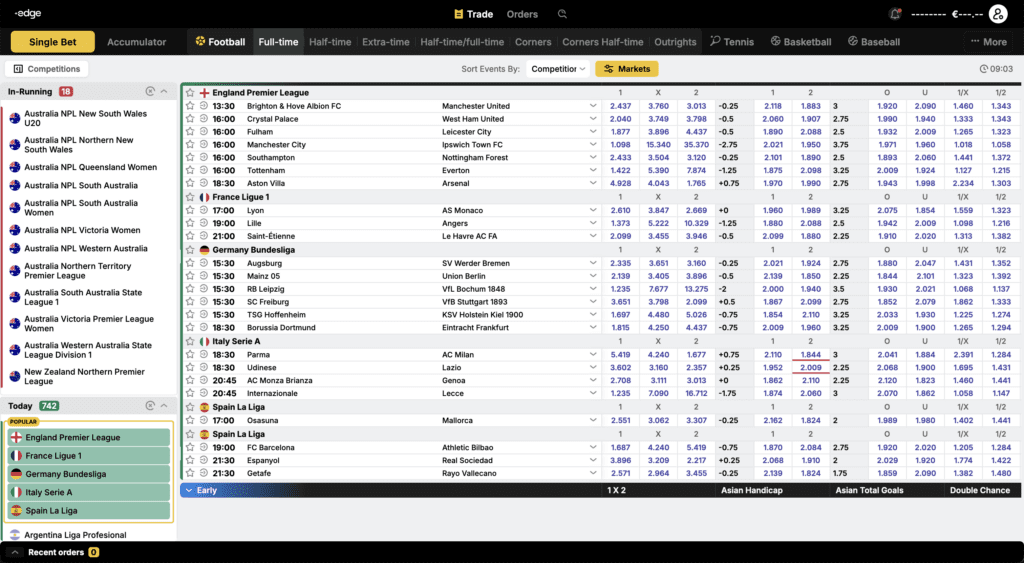
Task: Click the history clock icon for Osasuna row
Action: [x=204, y=421]
